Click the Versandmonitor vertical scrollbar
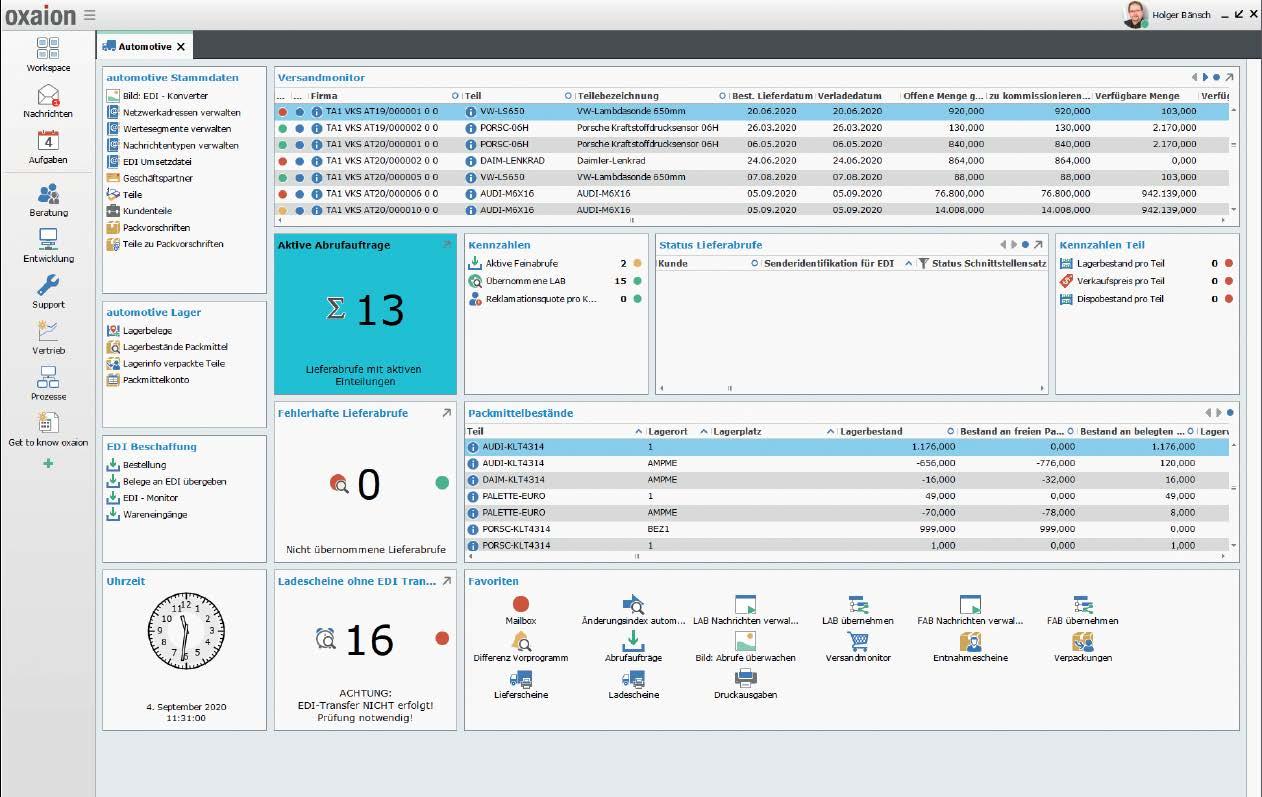This screenshot has width=1262, height=797. [x=1233, y=160]
